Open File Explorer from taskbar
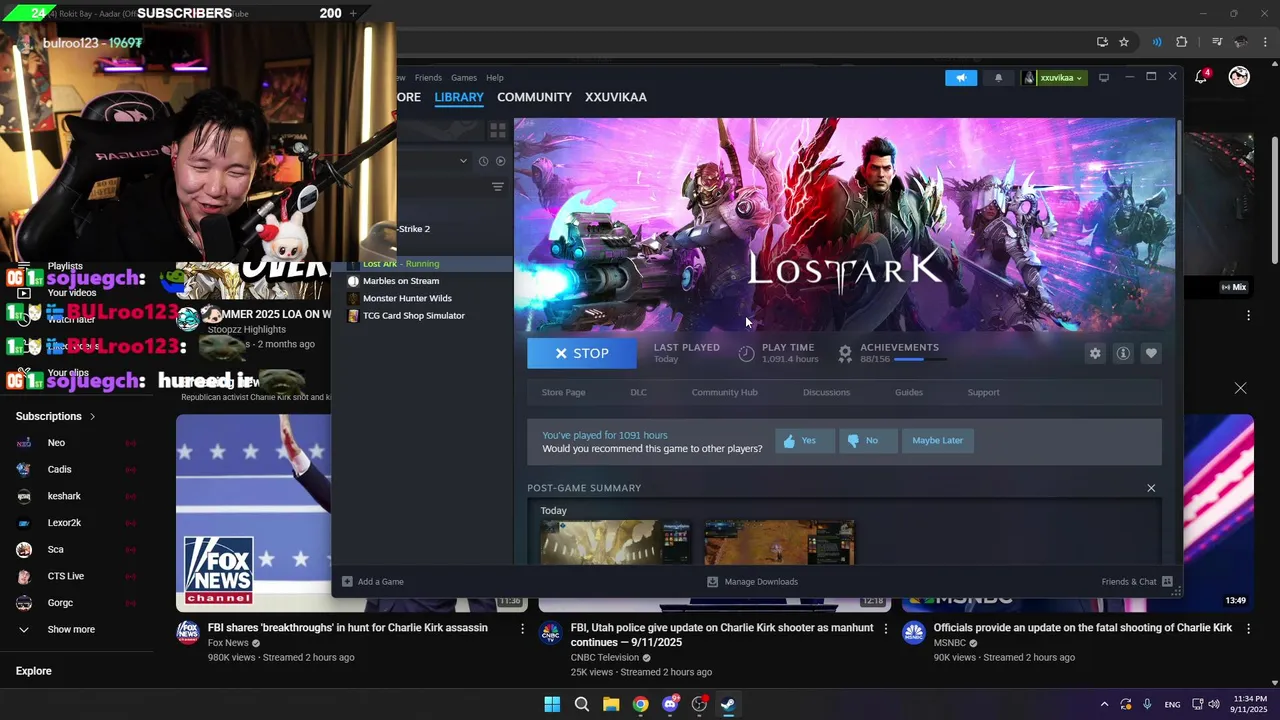The height and width of the screenshot is (720, 1280). [x=611, y=704]
